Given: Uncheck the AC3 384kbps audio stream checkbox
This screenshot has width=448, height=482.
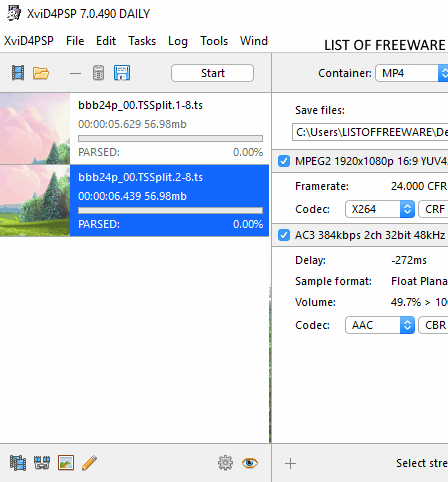Looking at the screenshot, I should click(284, 235).
